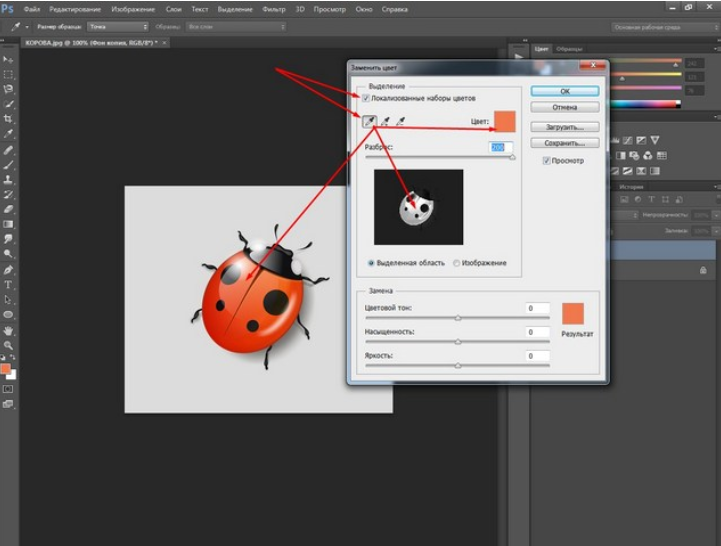Open the workspace switcher dropdown
The image size is (721, 546).
(x=665, y=28)
